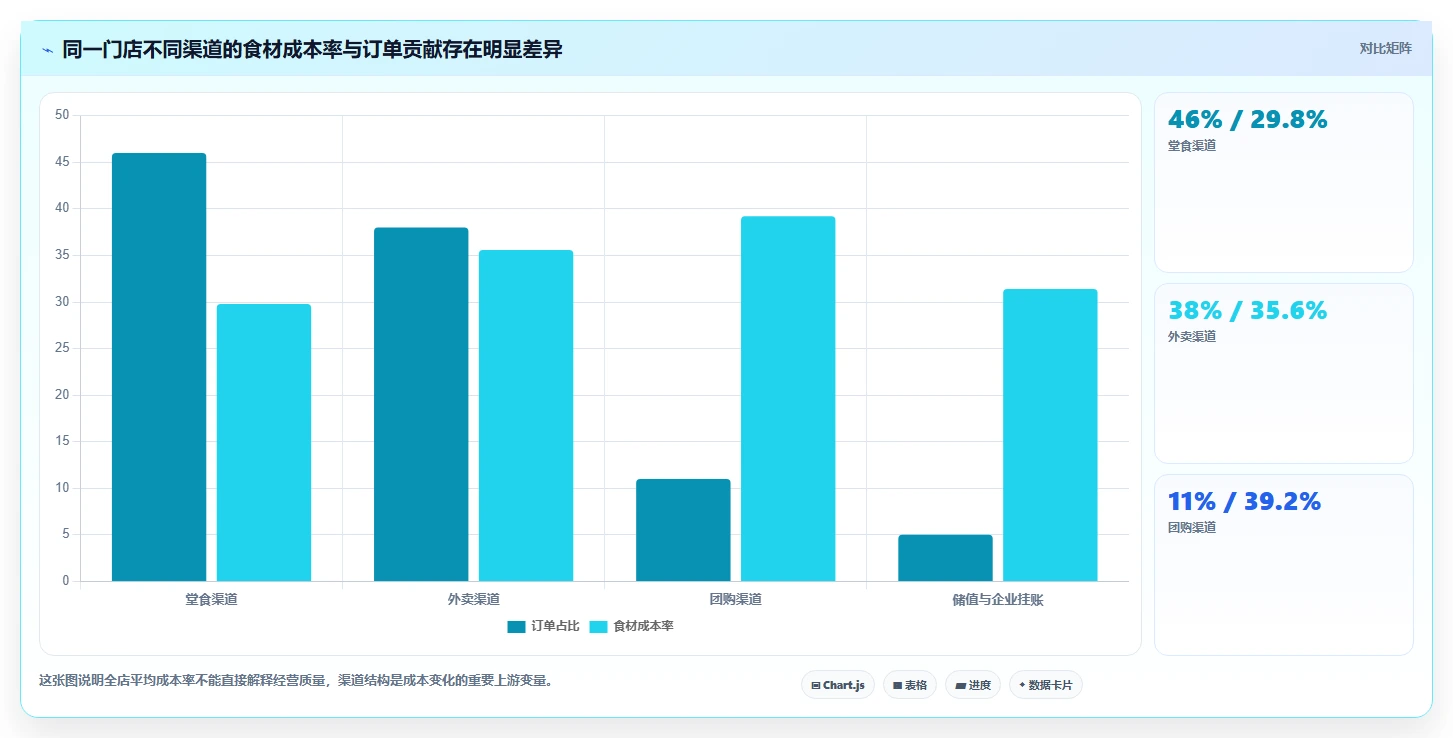Click the footnote text about 渠道结构
This screenshot has height=738, width=1453.
(296, 680)
